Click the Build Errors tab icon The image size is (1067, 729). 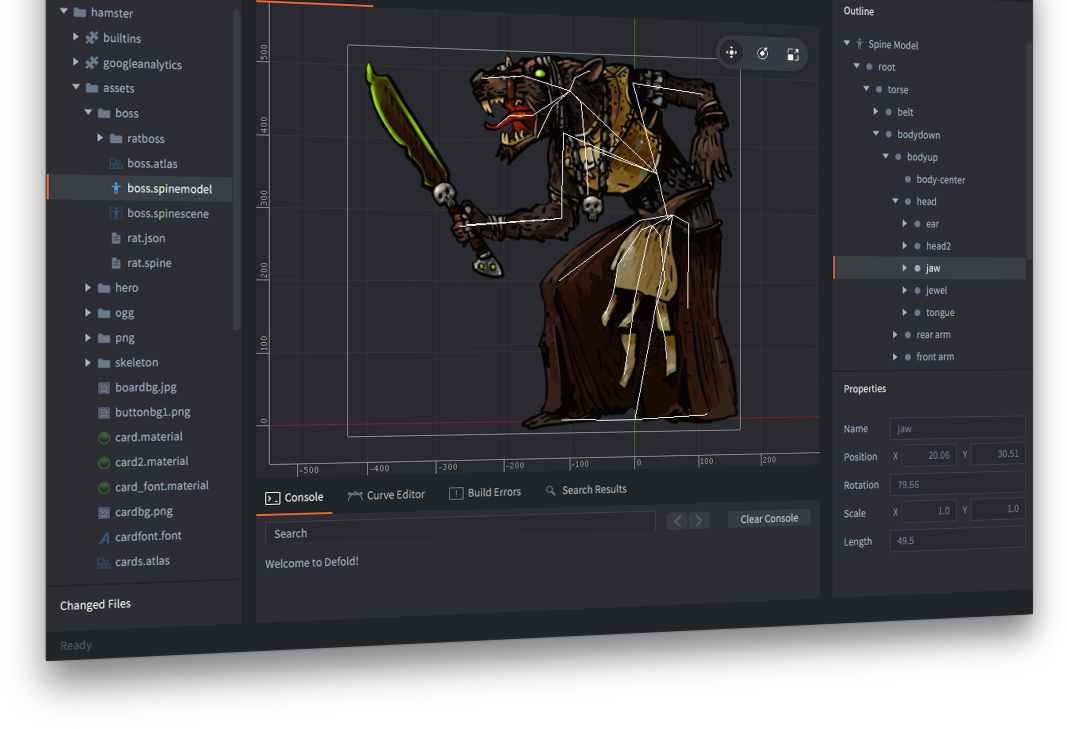tap(456, 493)
